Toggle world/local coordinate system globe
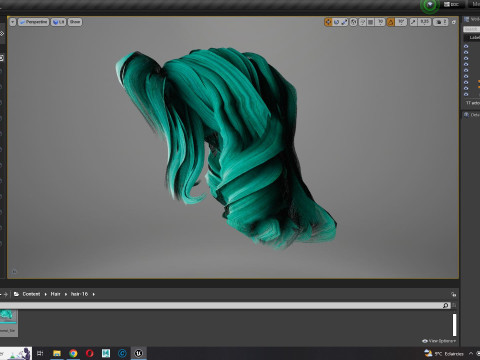 (x=353, y=22)
